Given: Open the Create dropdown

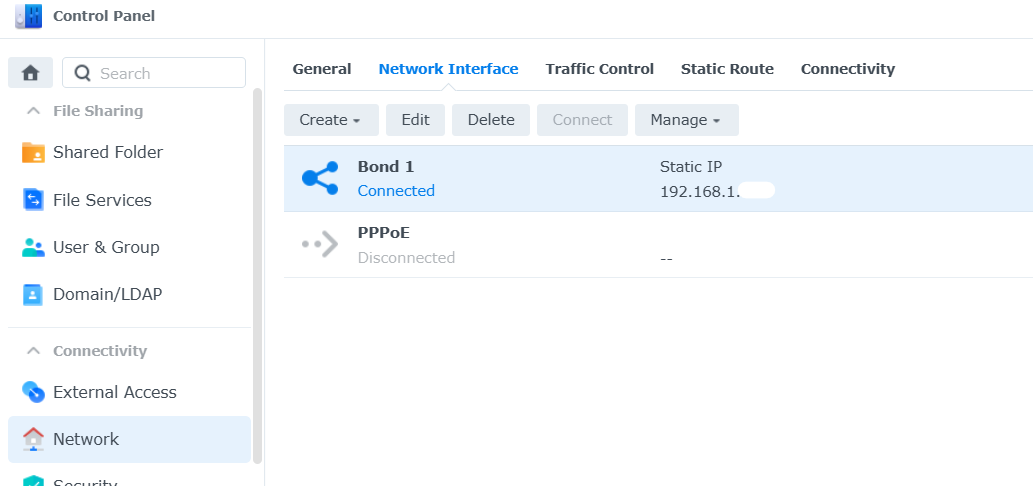Looking at the screenshot, I should click(x=331, y=120).
